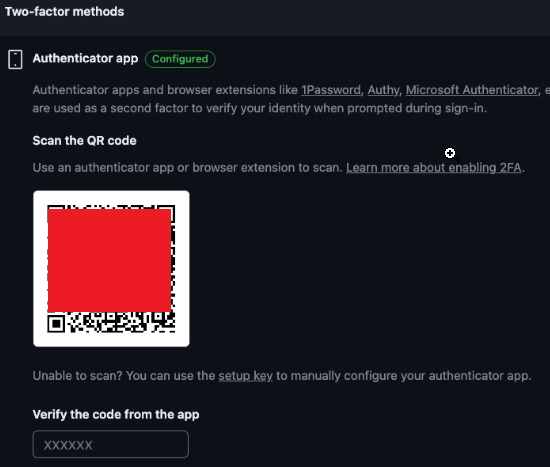Click the magnifier zoom cursor icon
This screenshot has width=550, height=467.
click(x=451, y=154)
